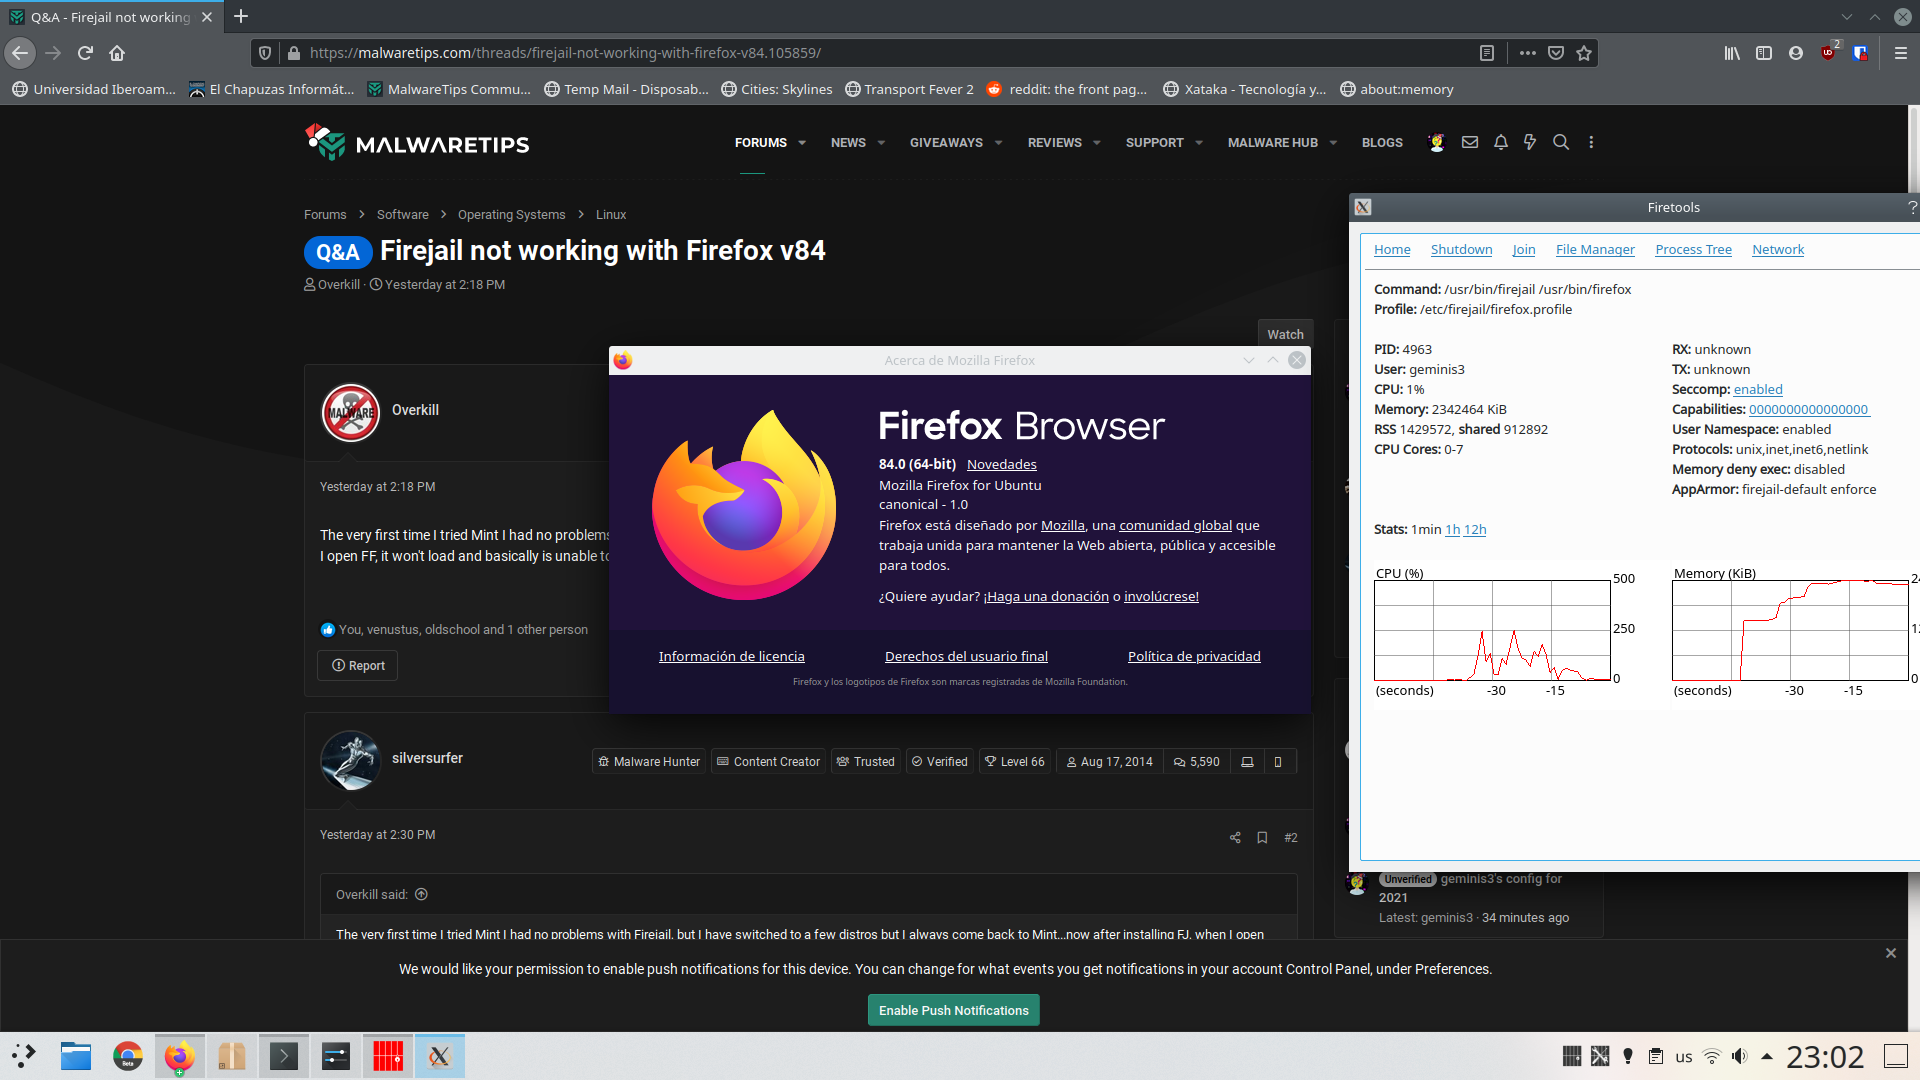Switch to Process Tree in Firetools
1920x1080 pixels.
1693,250
